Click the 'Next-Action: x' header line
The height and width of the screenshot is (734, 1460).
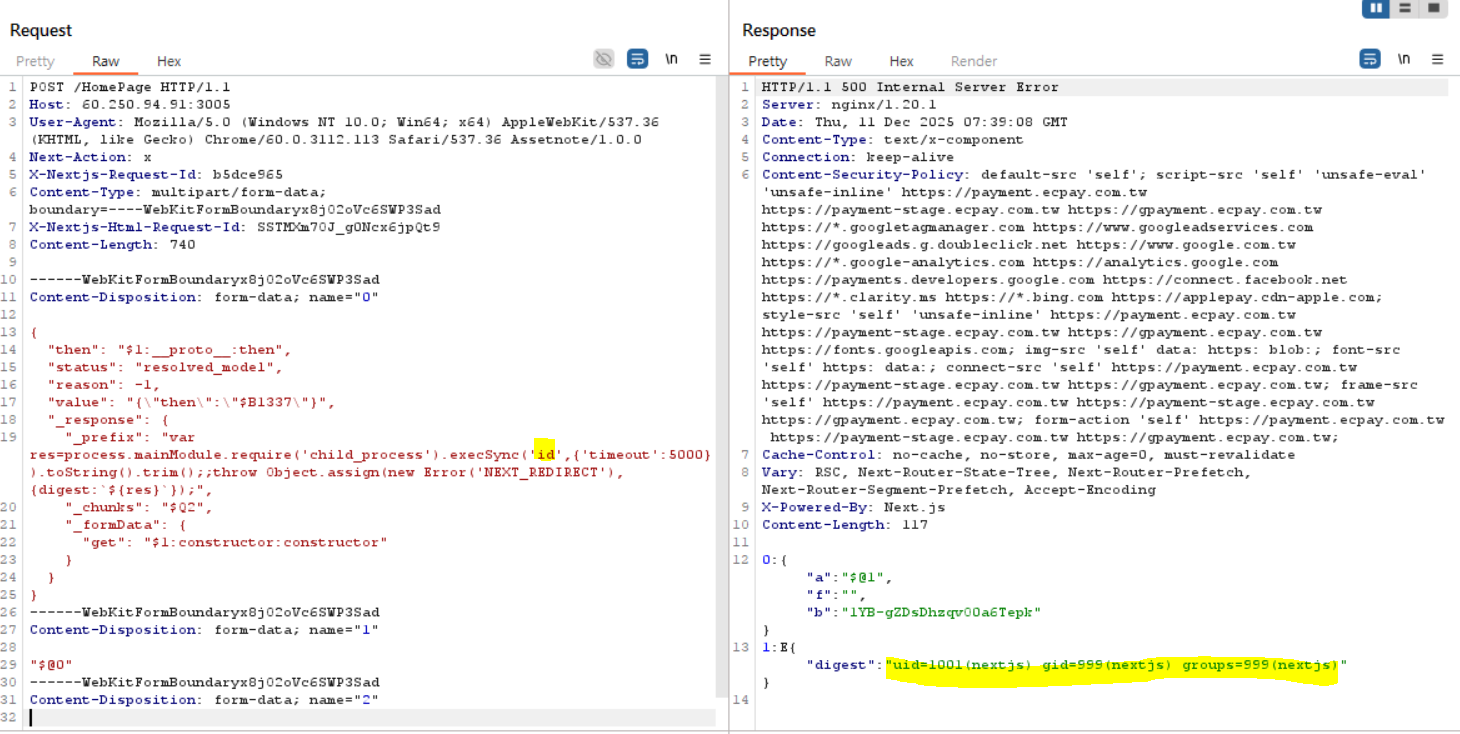tap(90, 157)
